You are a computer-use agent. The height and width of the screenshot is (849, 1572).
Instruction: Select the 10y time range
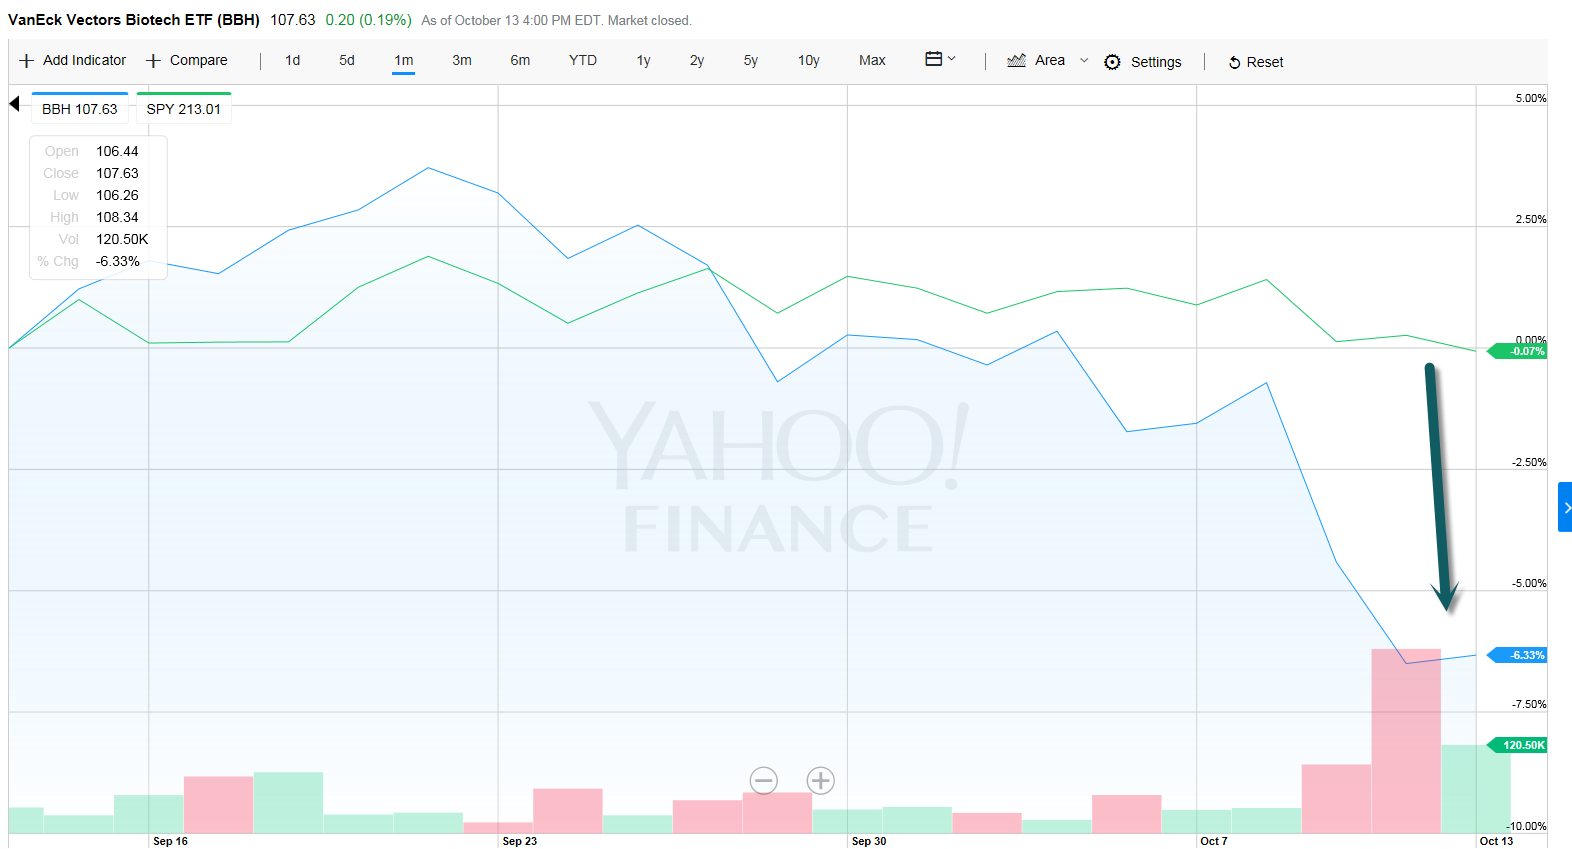pyautogui.click(x=809, y=60)
